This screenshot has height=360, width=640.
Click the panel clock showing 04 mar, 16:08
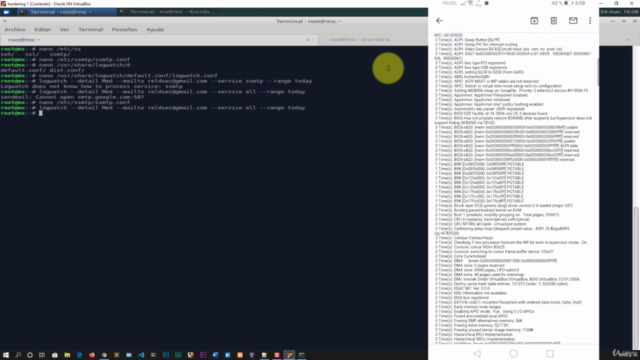point(619,12)
